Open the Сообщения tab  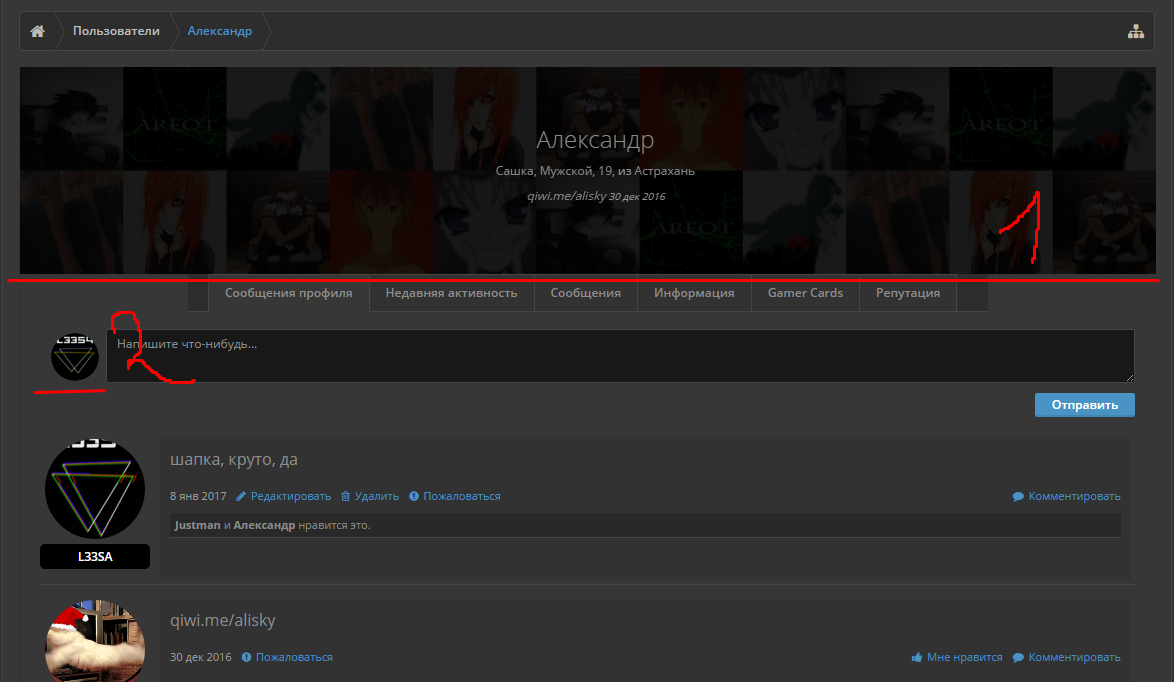586,293
